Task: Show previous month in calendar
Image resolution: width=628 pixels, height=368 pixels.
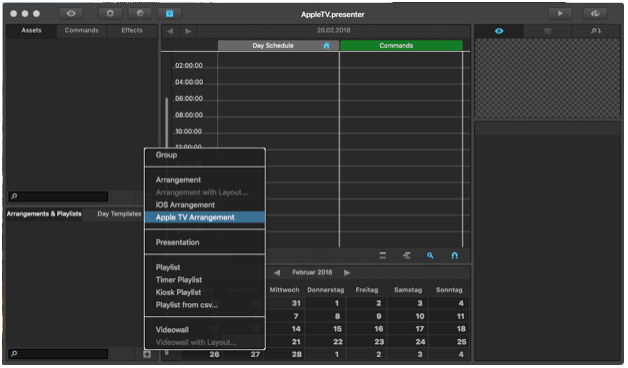Action: pyautogui.click(x=277, y=273)
